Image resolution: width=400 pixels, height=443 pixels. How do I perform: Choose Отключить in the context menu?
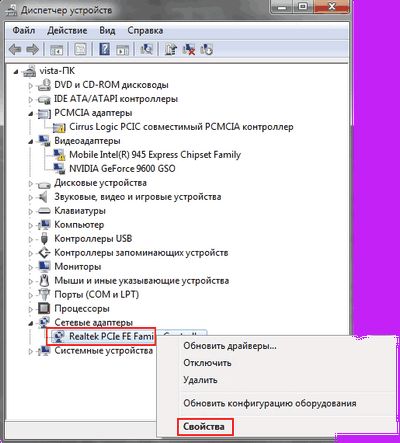pos(207,363)
